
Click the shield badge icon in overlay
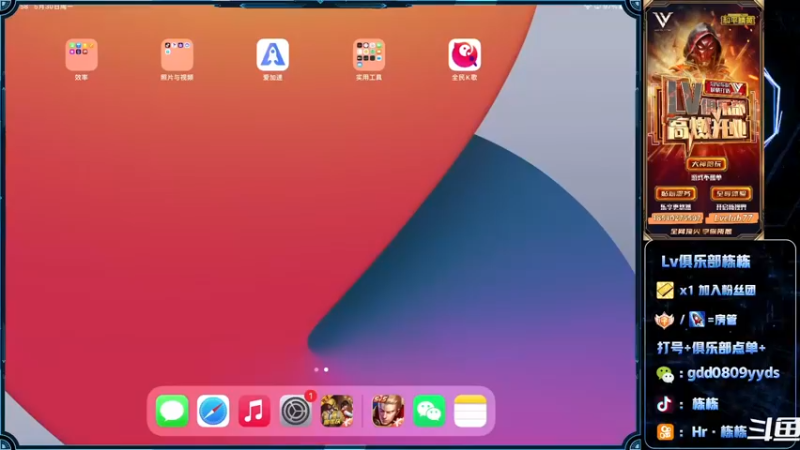click(x=664, y=320)
